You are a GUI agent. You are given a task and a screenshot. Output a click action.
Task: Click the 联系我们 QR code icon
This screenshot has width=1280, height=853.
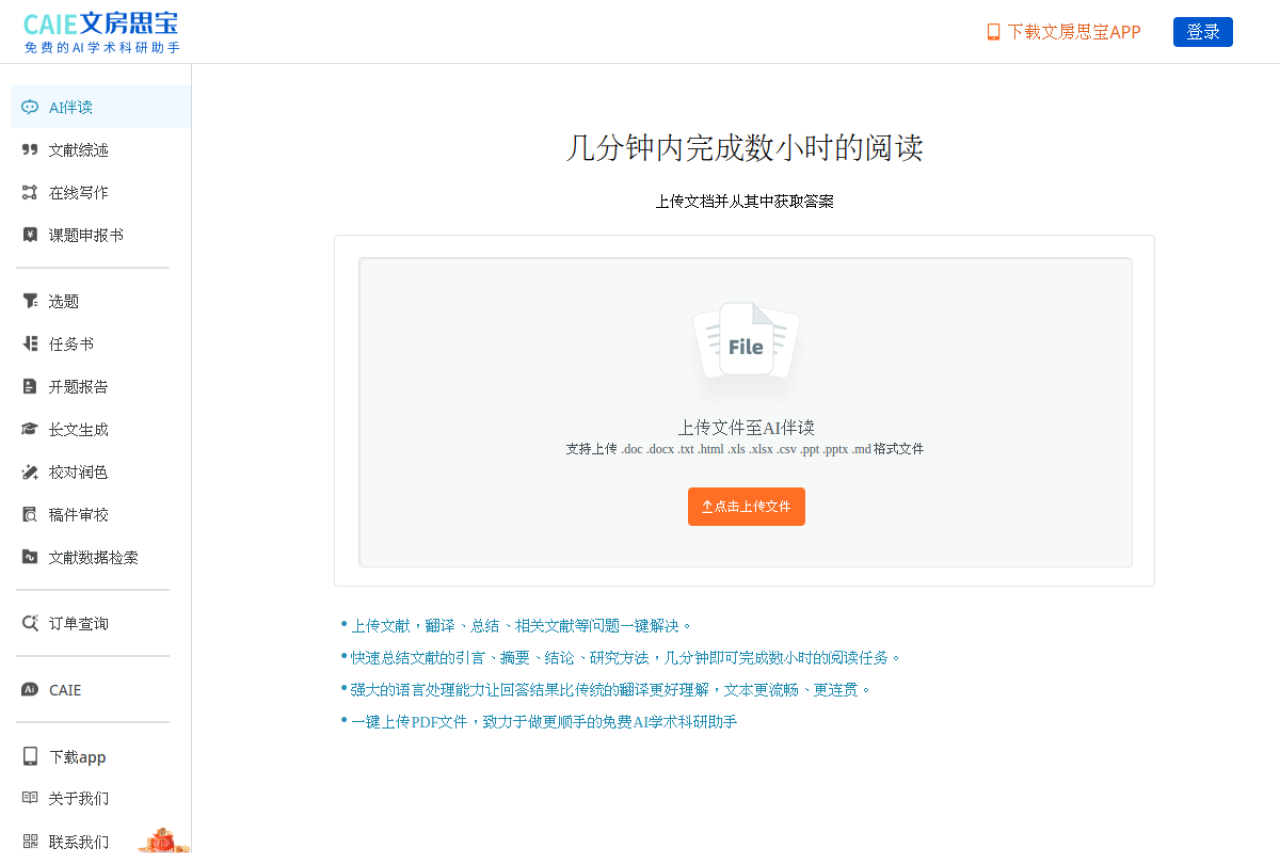pos(30,841)
